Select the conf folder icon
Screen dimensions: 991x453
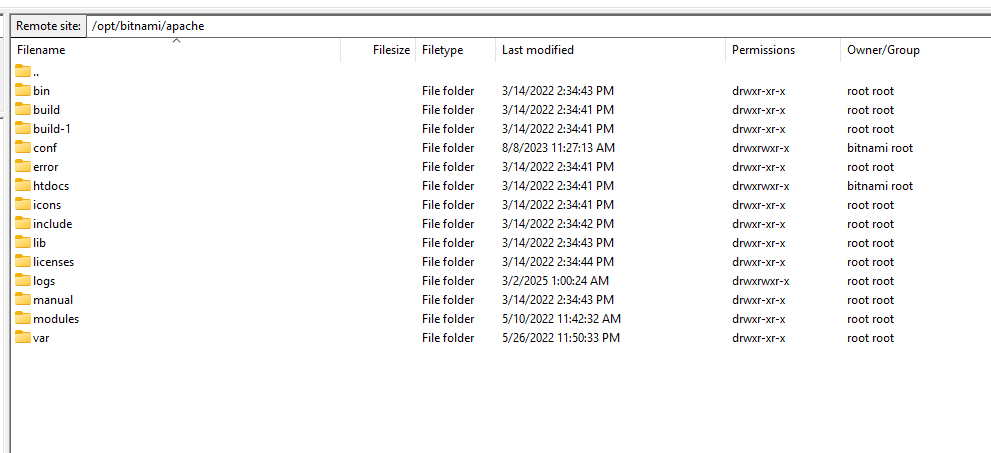tap(23, 148)
